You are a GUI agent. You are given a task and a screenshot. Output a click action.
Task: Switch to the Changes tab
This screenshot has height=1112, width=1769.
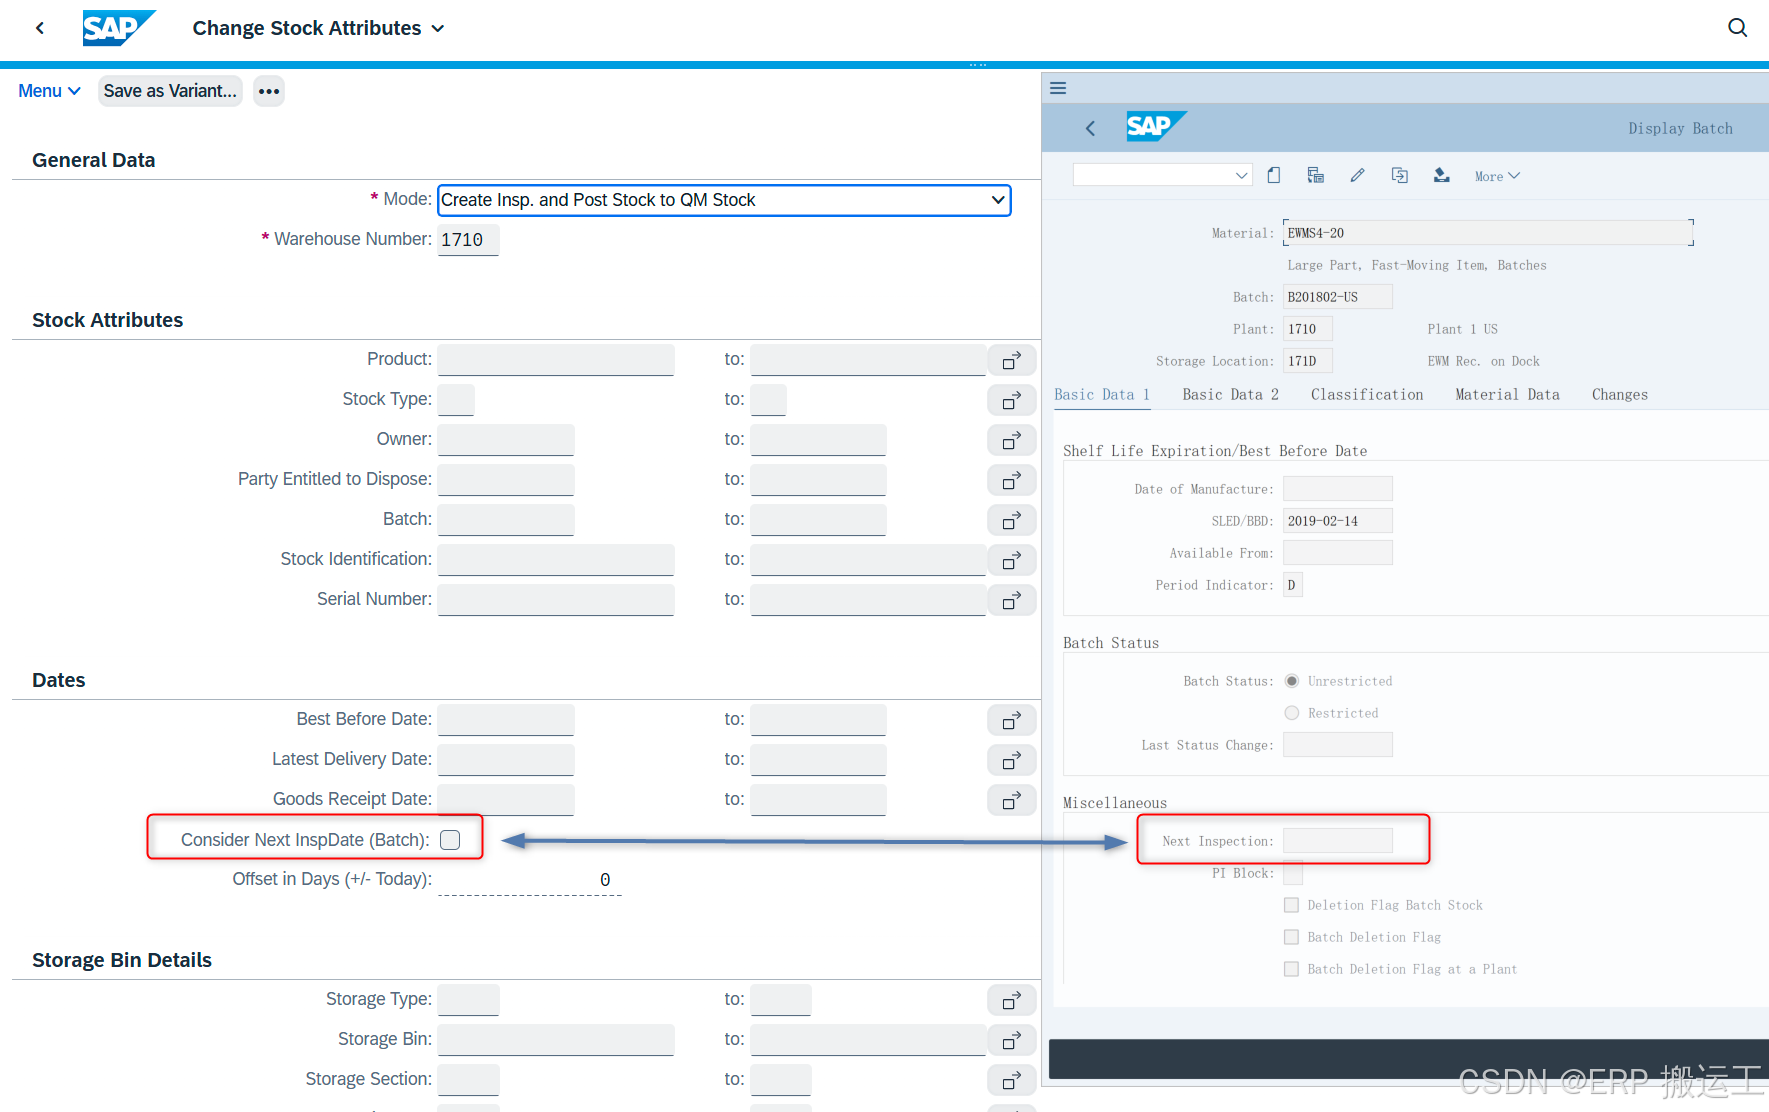[1619, 395]
